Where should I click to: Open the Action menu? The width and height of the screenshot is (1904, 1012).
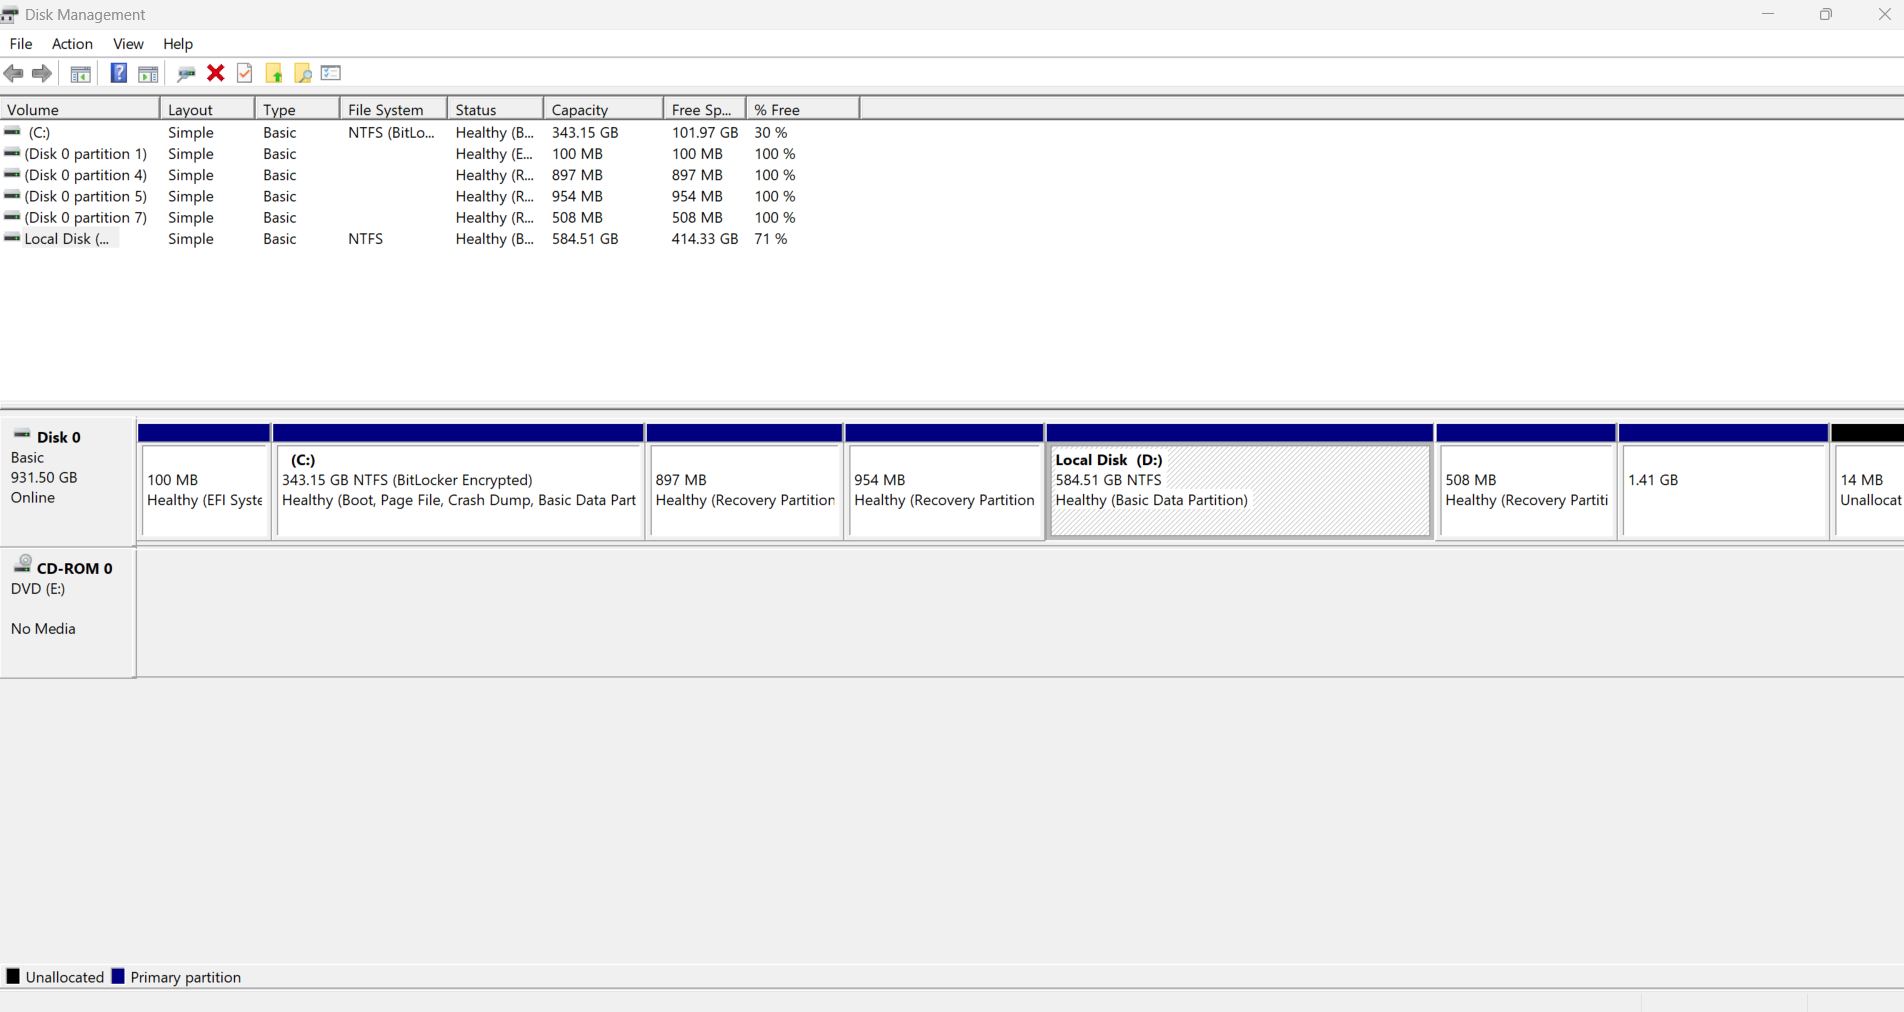(71, 44)
